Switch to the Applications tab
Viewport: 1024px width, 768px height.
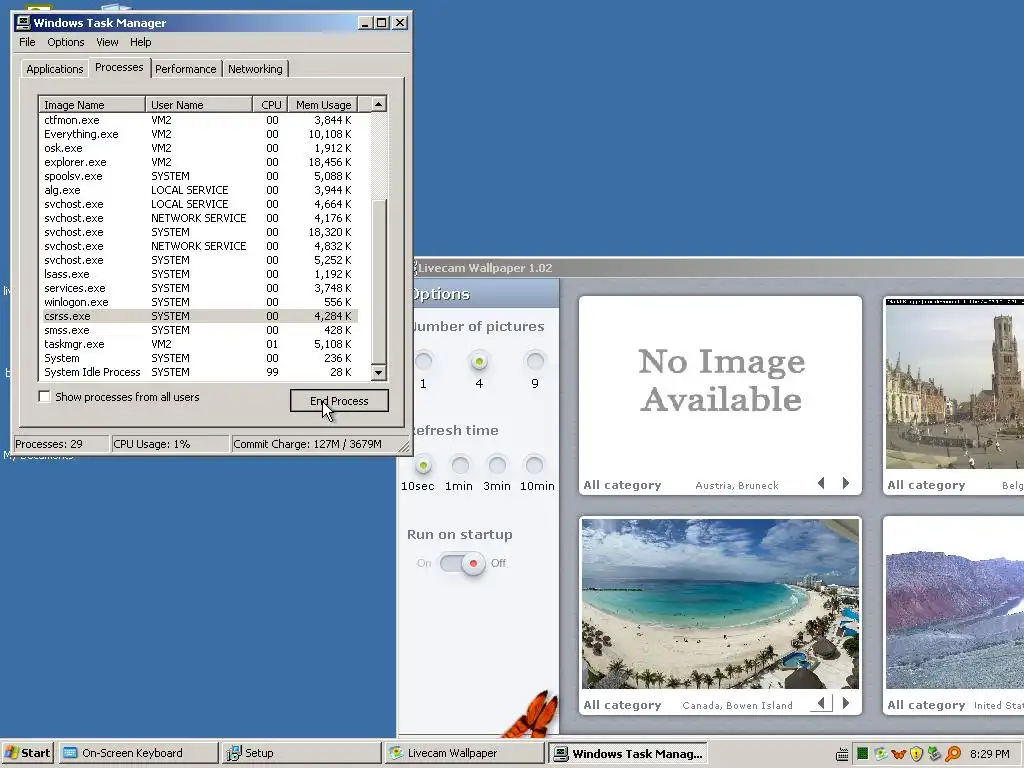tap(55, 69)
